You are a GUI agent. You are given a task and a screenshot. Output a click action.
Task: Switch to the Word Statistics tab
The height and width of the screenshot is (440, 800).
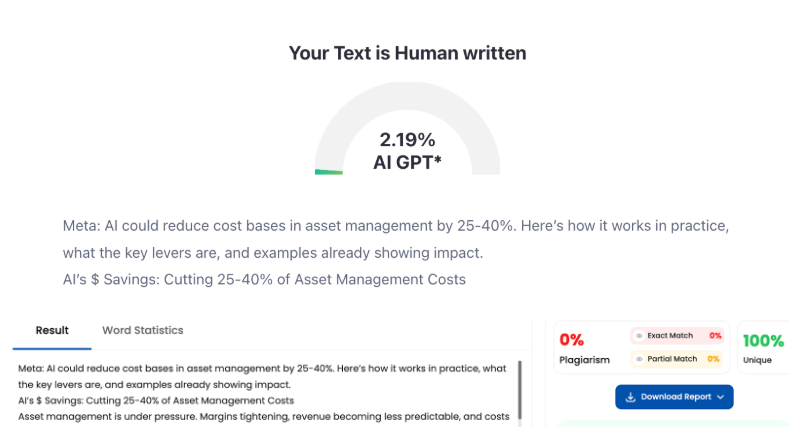click(x=142, y=330)
